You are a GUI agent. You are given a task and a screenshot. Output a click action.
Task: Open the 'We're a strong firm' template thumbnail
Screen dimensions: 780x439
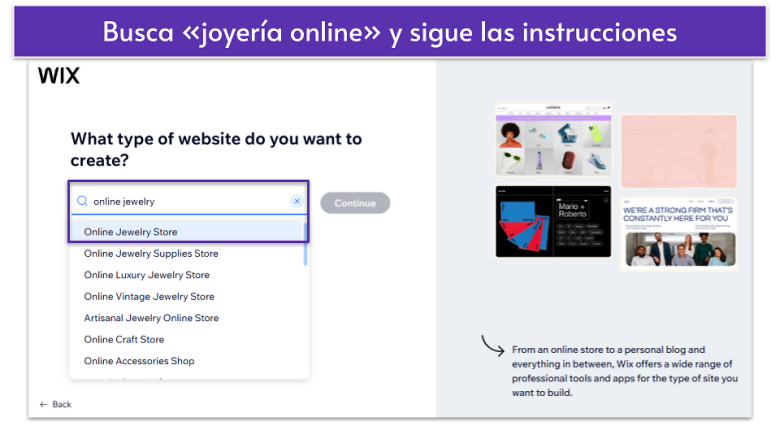(x=679, y=234)
